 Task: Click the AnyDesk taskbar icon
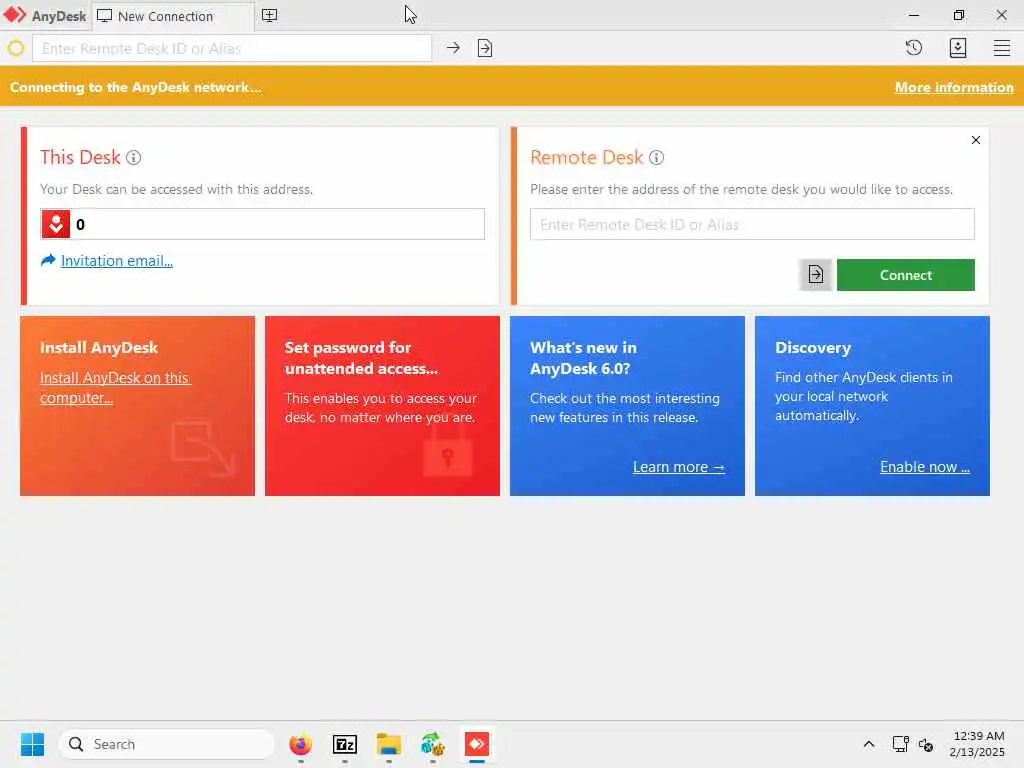point(477,744)
